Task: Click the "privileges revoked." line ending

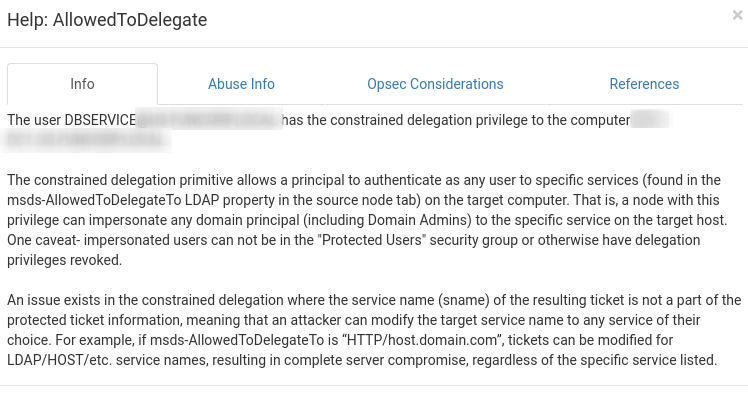Action: click(64, 260)
